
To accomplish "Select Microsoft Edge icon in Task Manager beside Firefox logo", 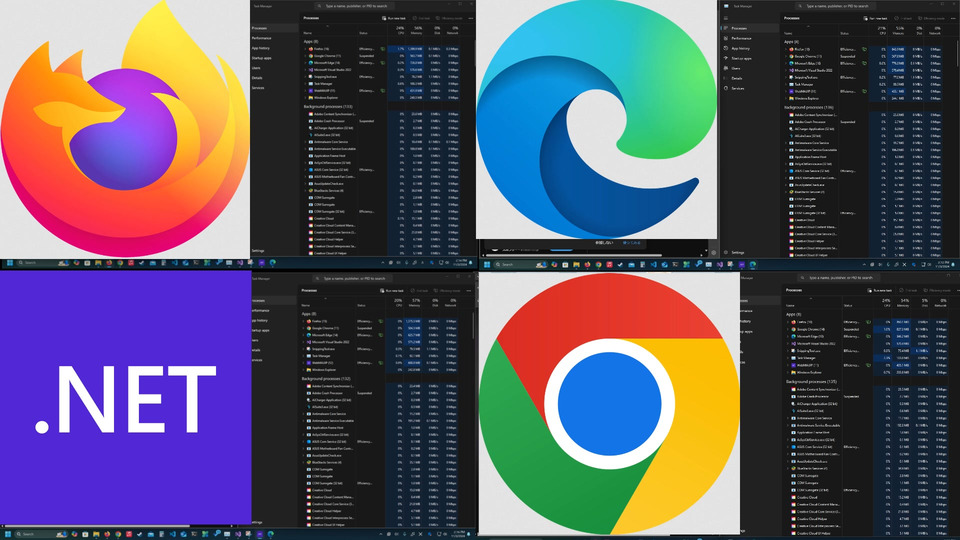I will tap(310, 63).
